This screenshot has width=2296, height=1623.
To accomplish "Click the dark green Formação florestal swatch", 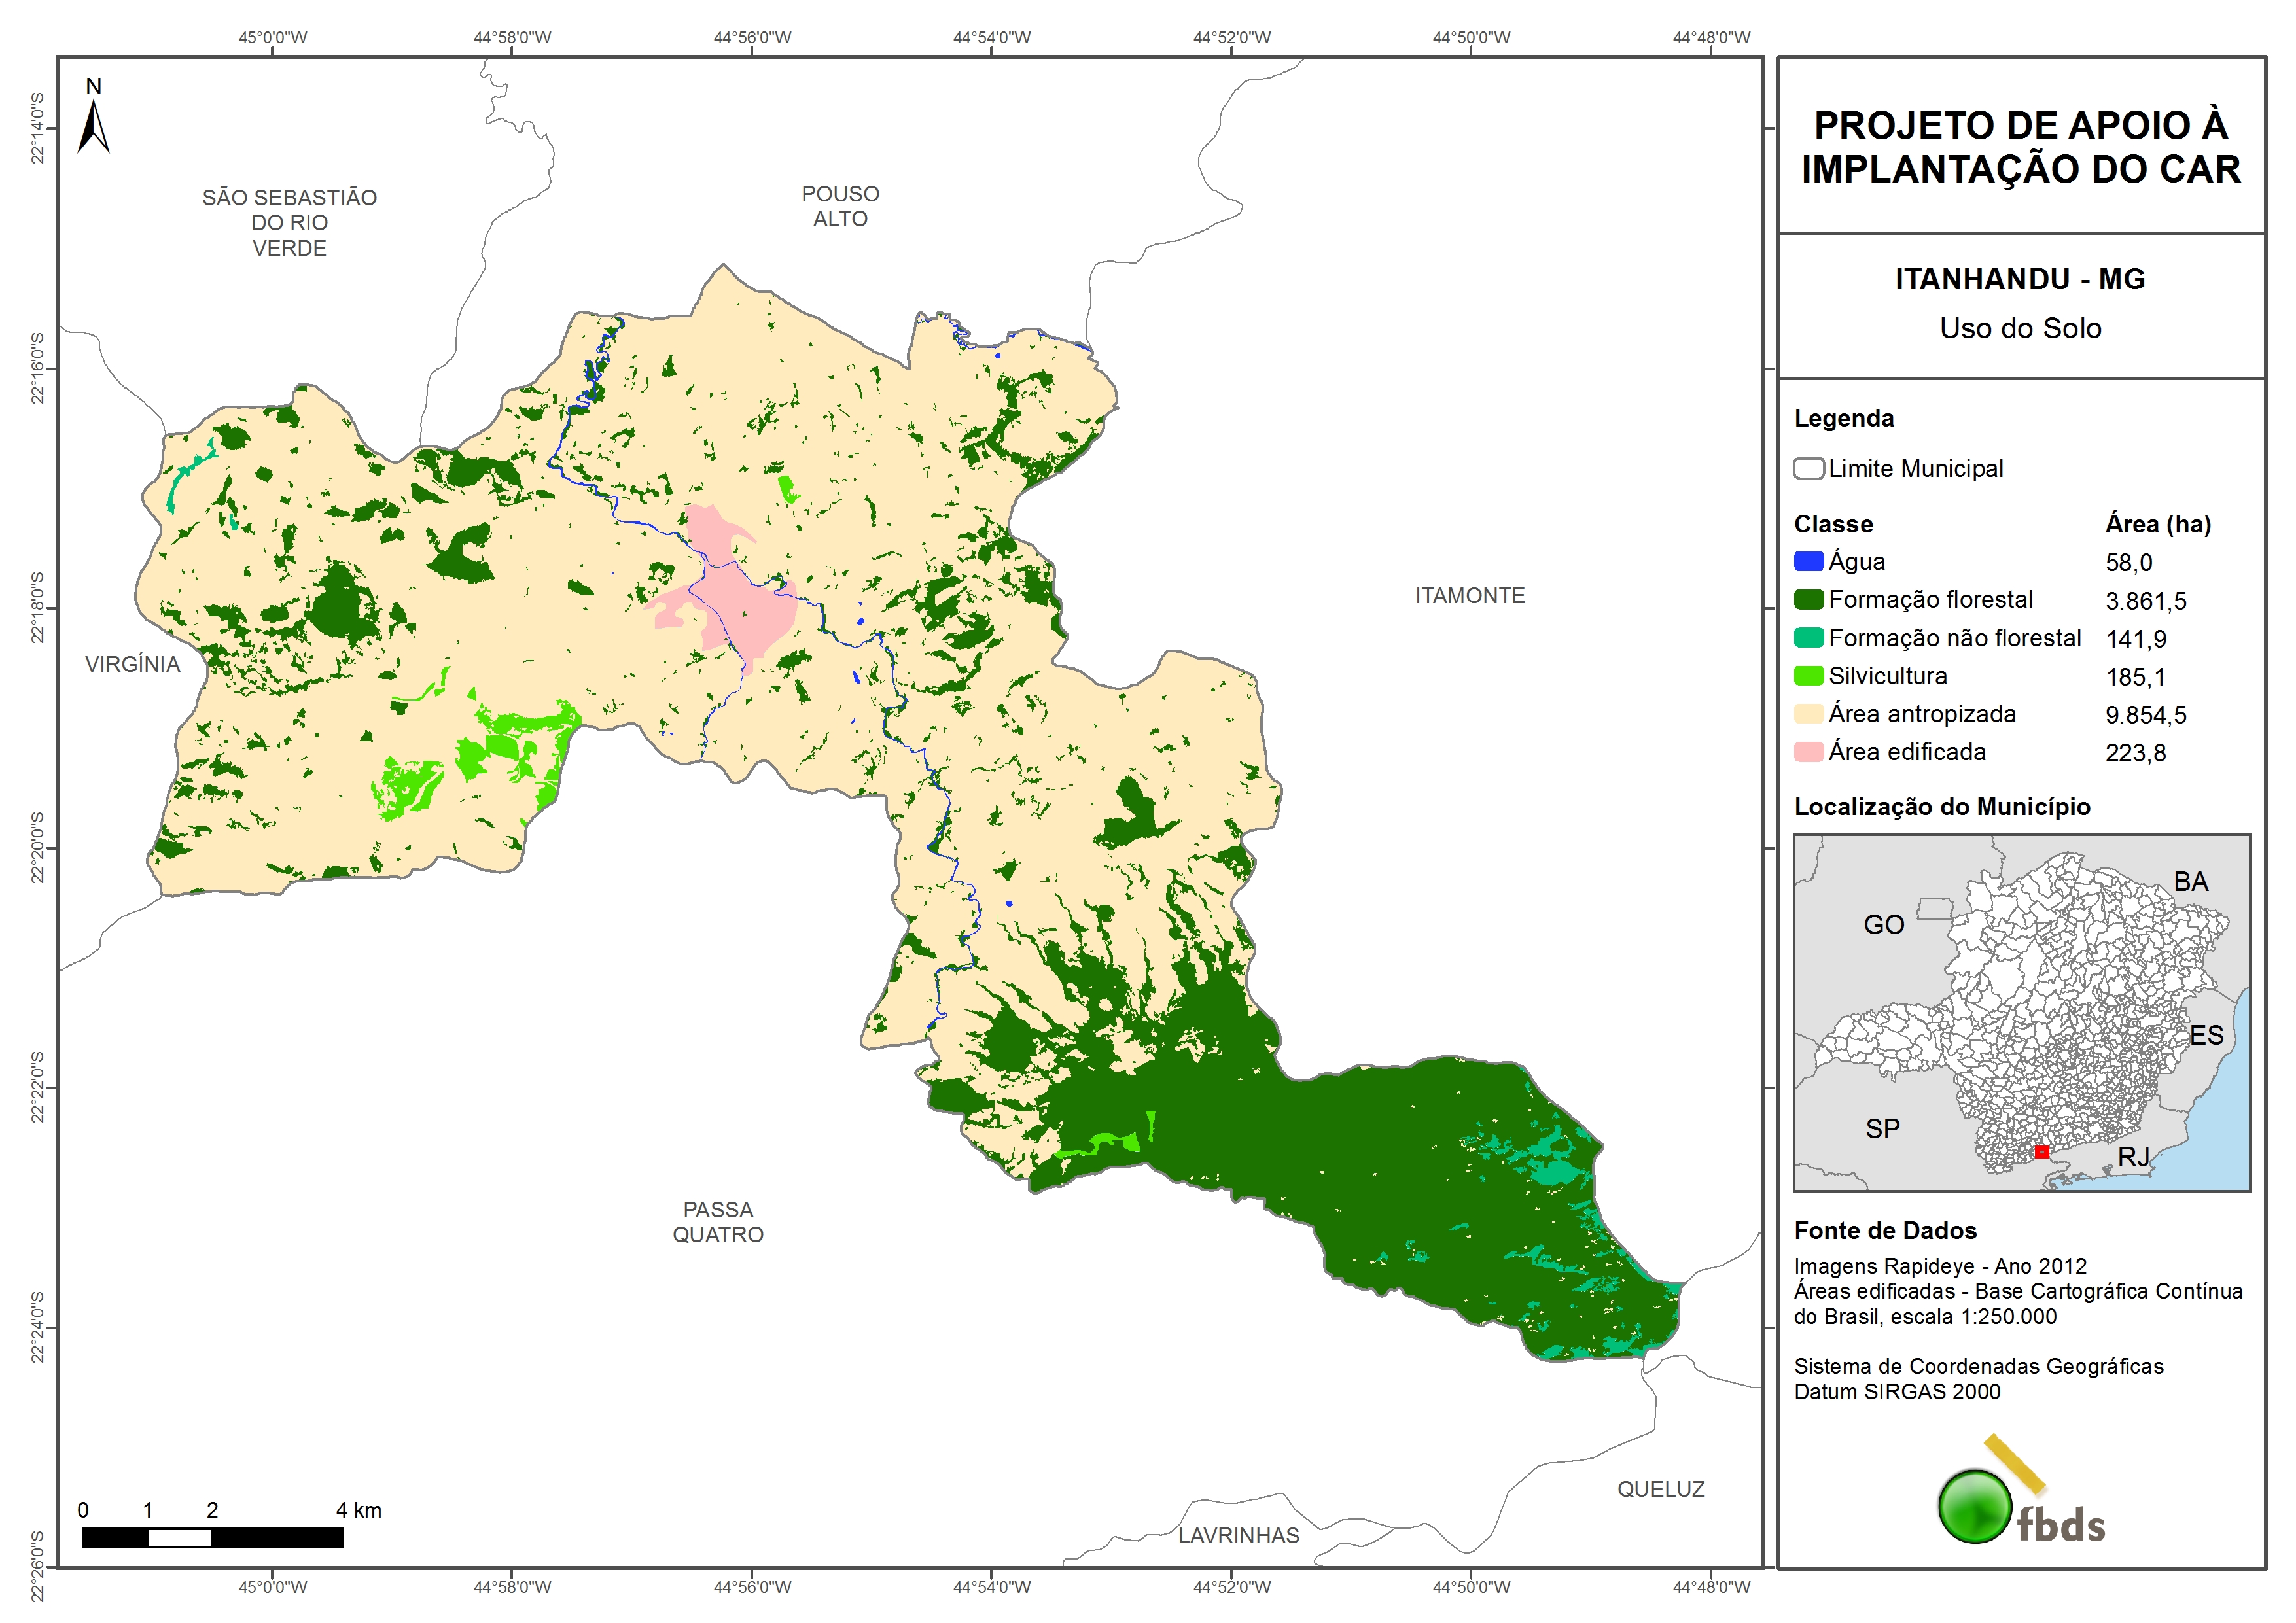I will click(1808, 599).
